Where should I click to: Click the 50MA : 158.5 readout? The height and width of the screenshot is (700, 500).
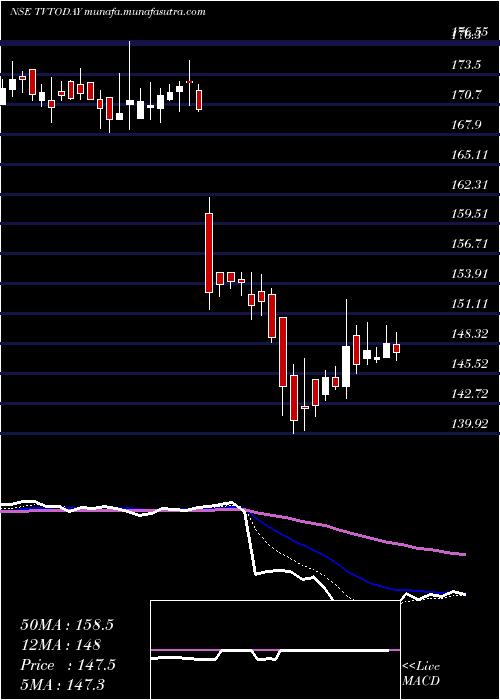coord(67,625)
